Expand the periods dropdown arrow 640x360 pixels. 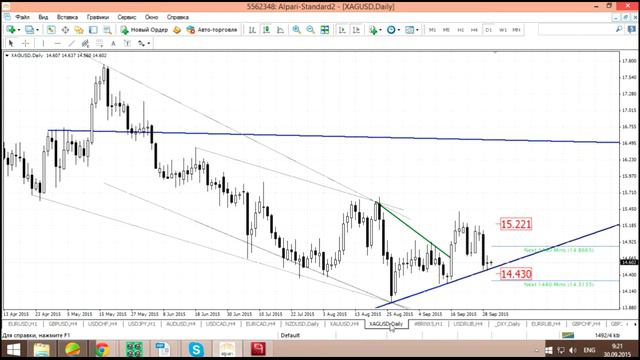pyautogui.click(x=399, y=30)
